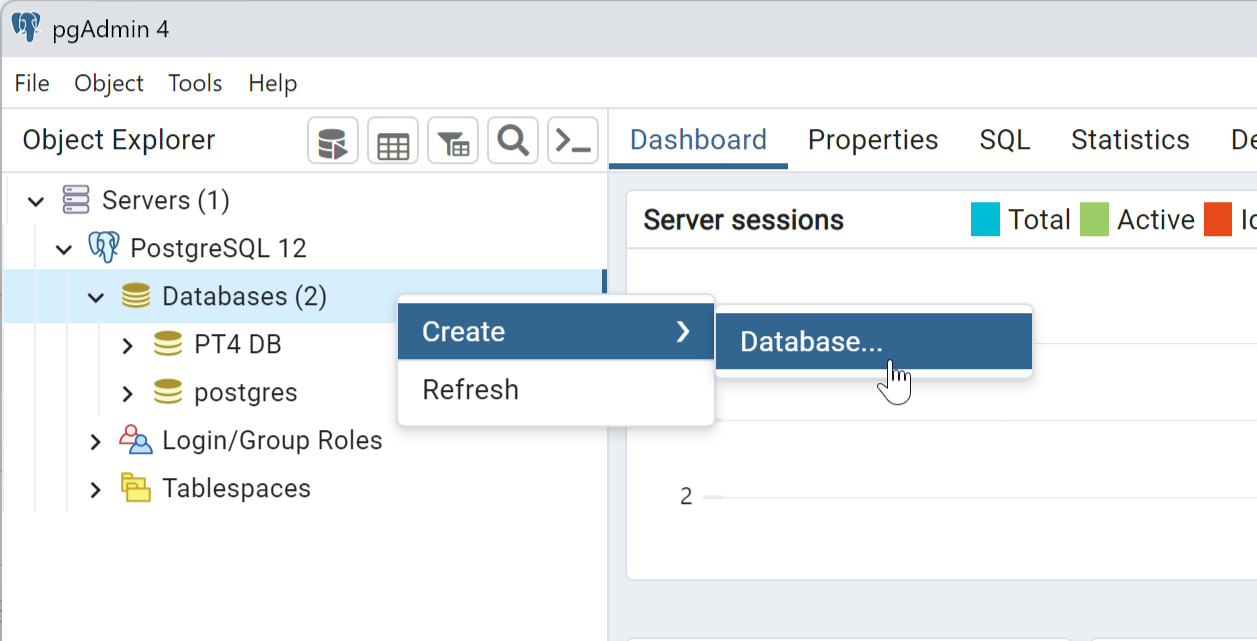Click the Filtered Rows icon
The width and height of the screenshot is (1257, 641).
click(x=453, y=140)
